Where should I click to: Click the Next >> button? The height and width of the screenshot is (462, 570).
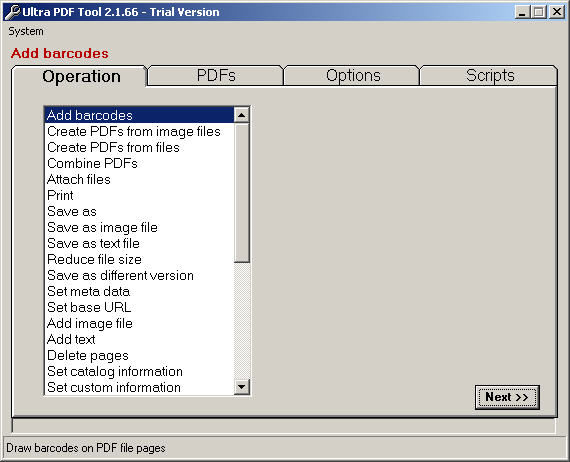click(x=507, y=397)
